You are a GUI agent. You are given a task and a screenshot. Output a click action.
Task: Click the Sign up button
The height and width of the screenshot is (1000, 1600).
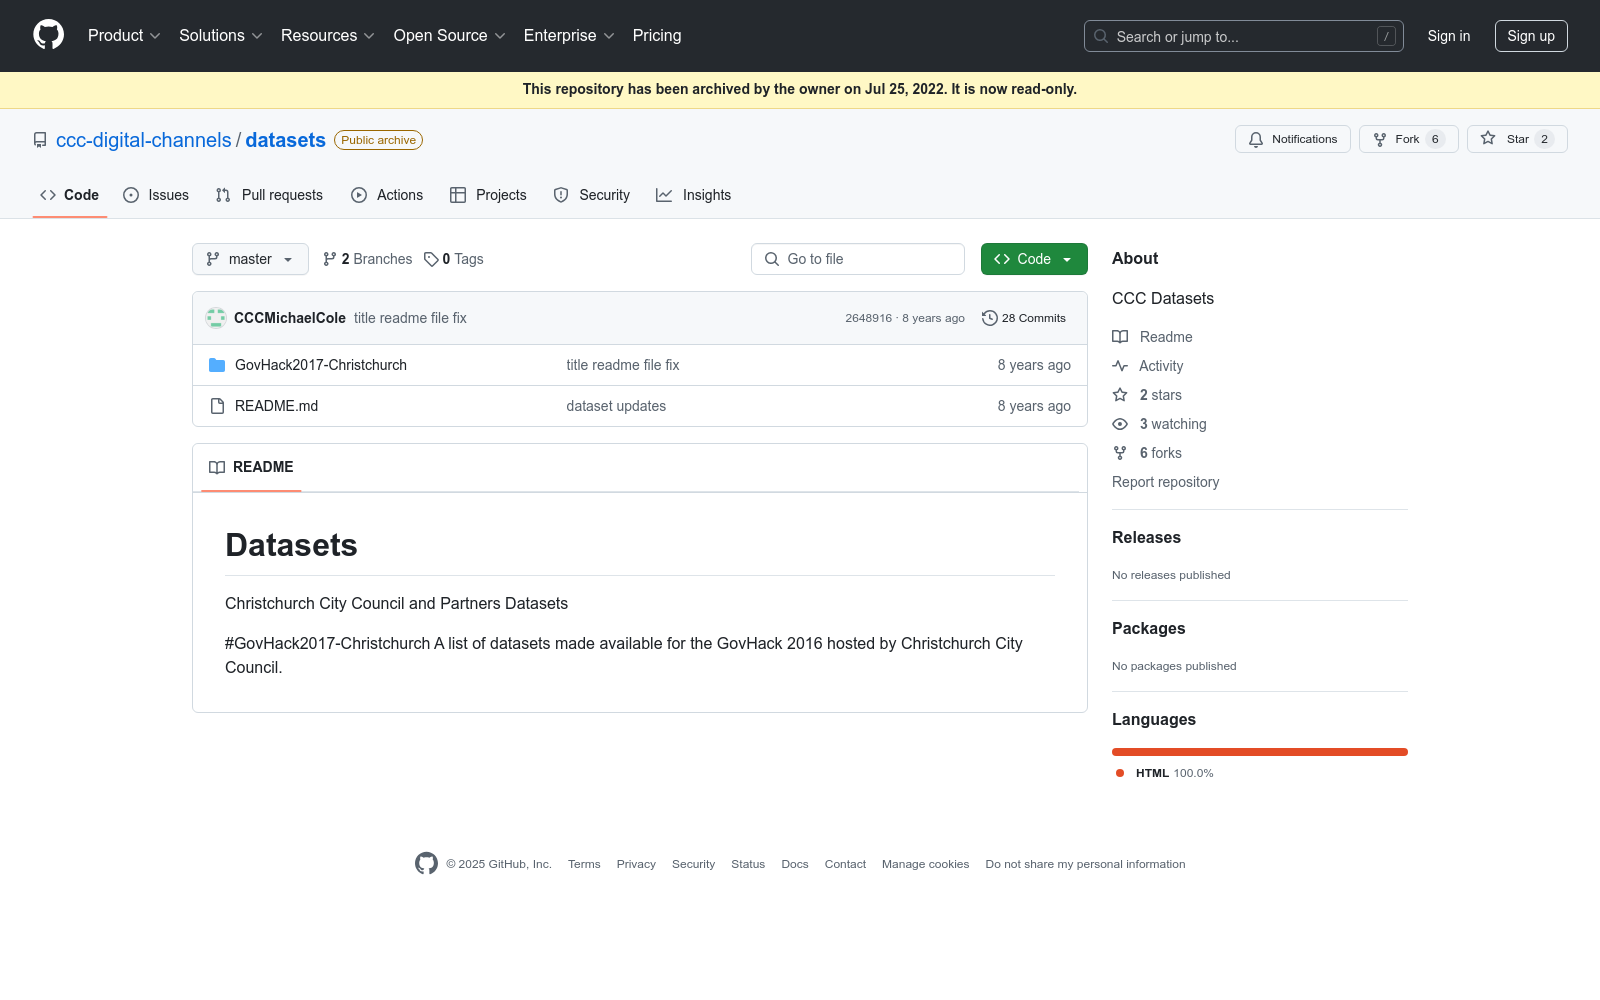(x=1531, y=36)
